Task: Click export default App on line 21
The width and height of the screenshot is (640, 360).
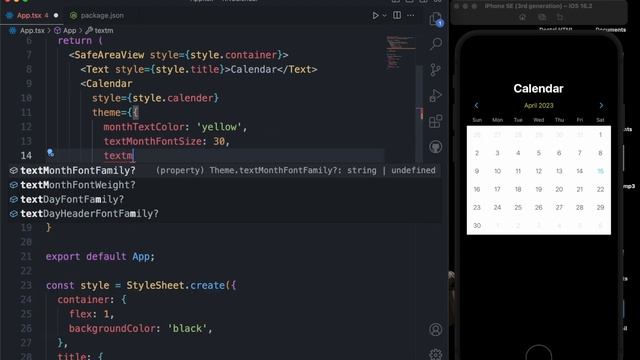Action: click(x=100, y=256)
